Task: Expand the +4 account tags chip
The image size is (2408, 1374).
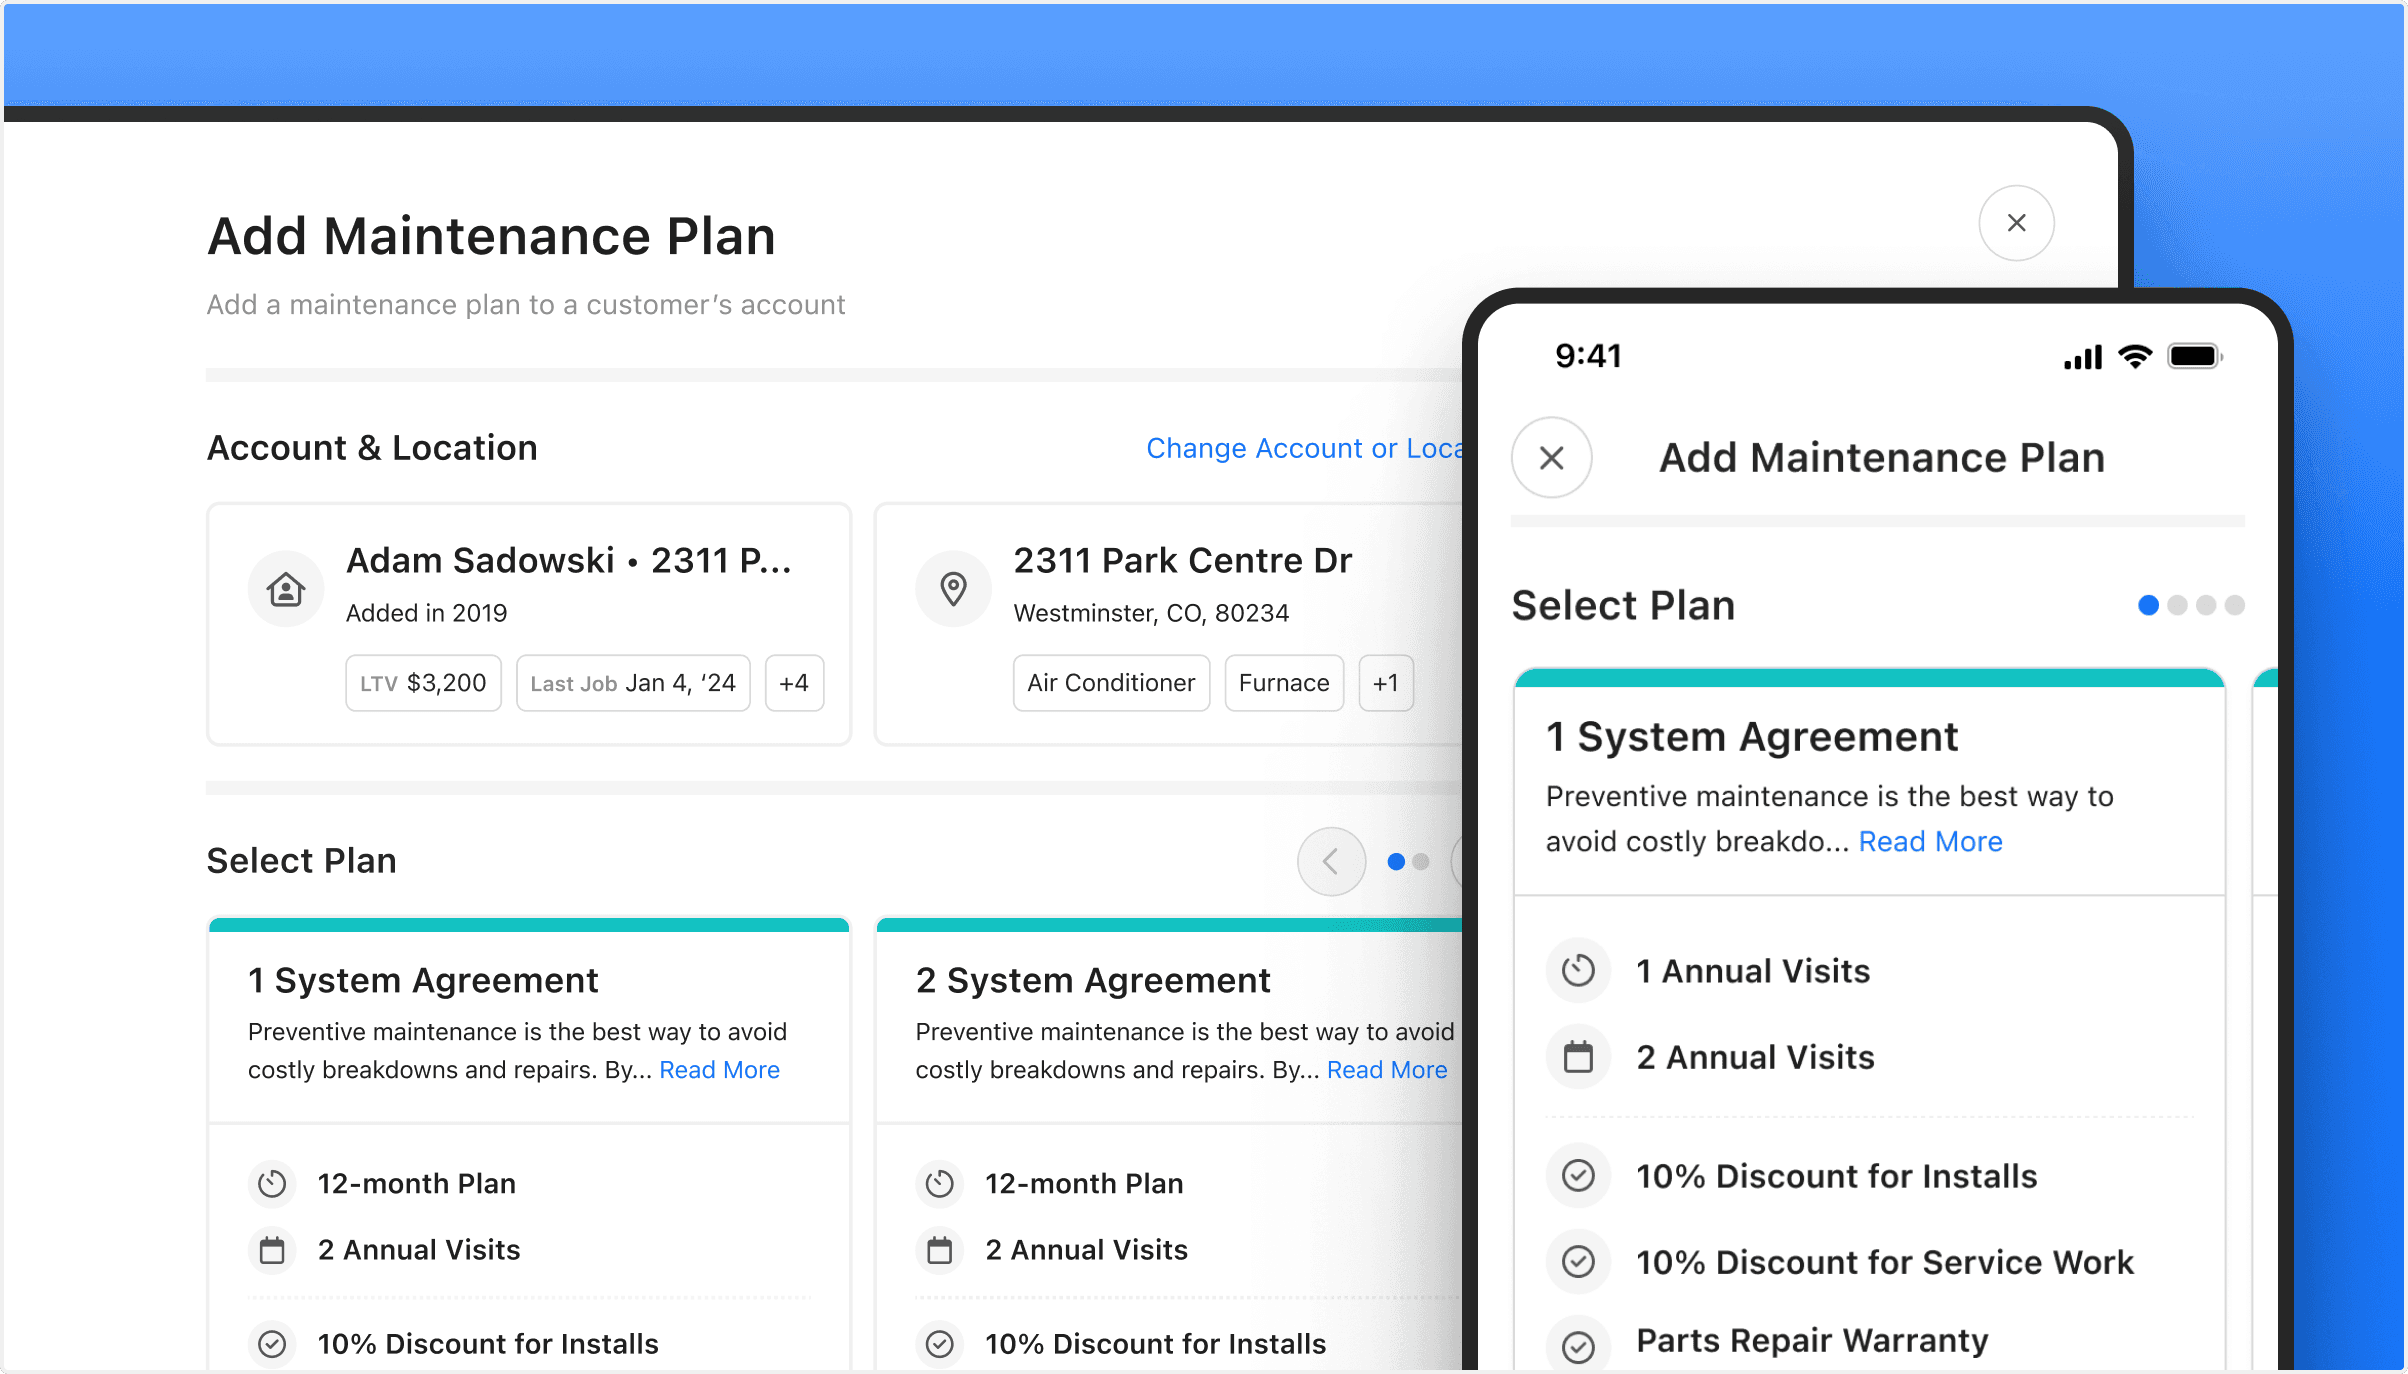Action: [x=794, y=683]
